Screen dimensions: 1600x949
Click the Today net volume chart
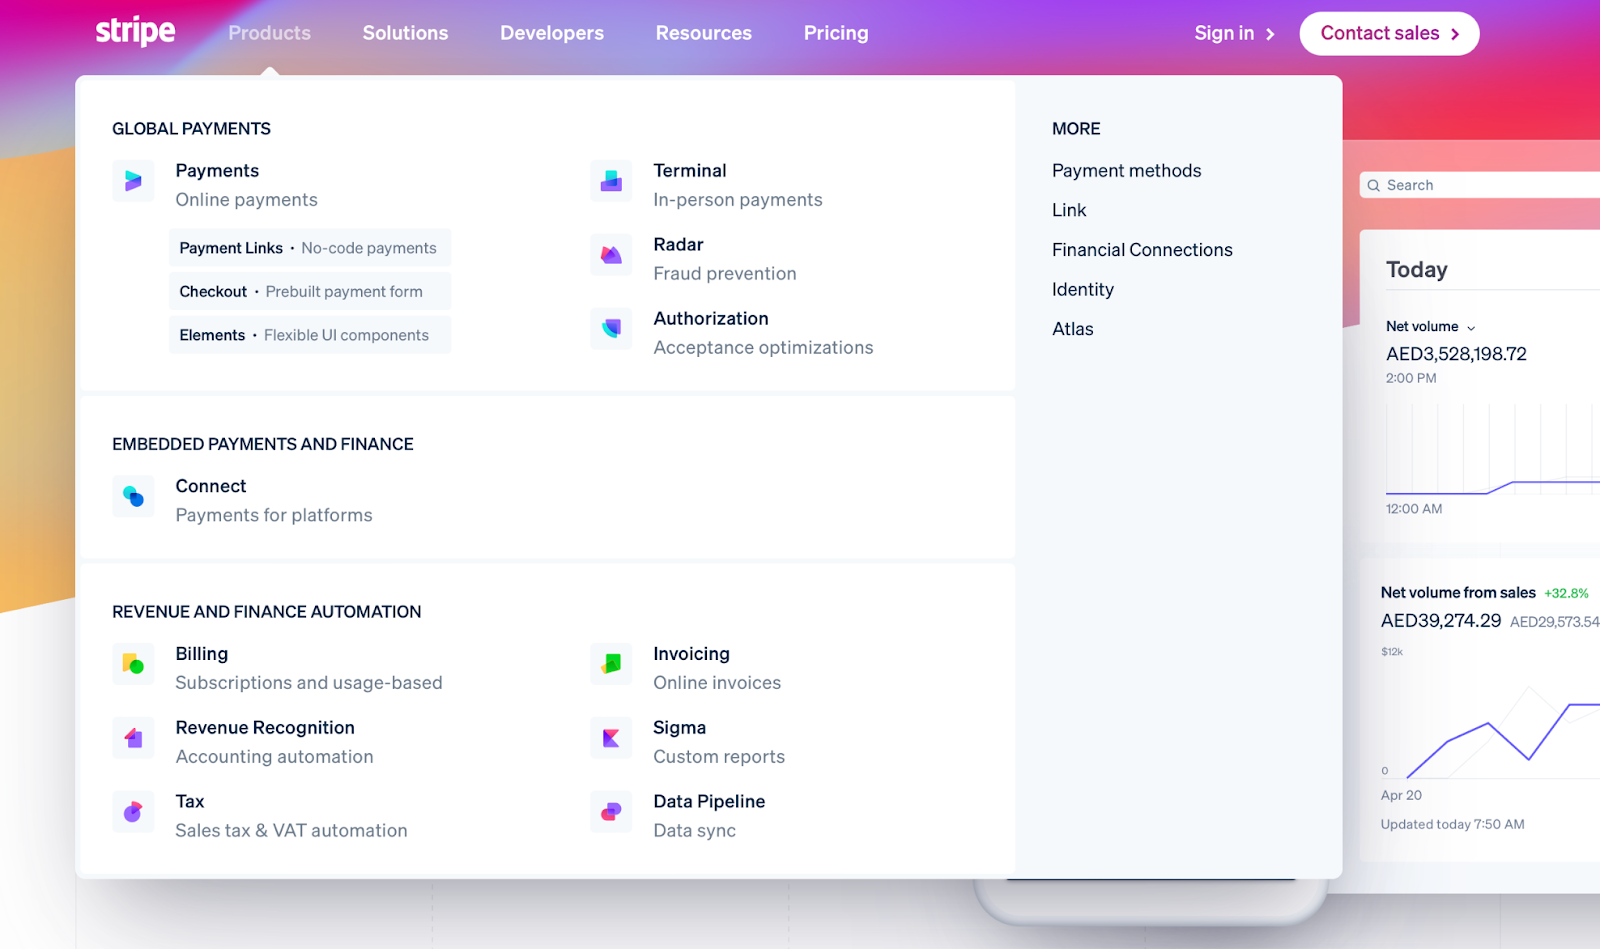click(1493, 450)
